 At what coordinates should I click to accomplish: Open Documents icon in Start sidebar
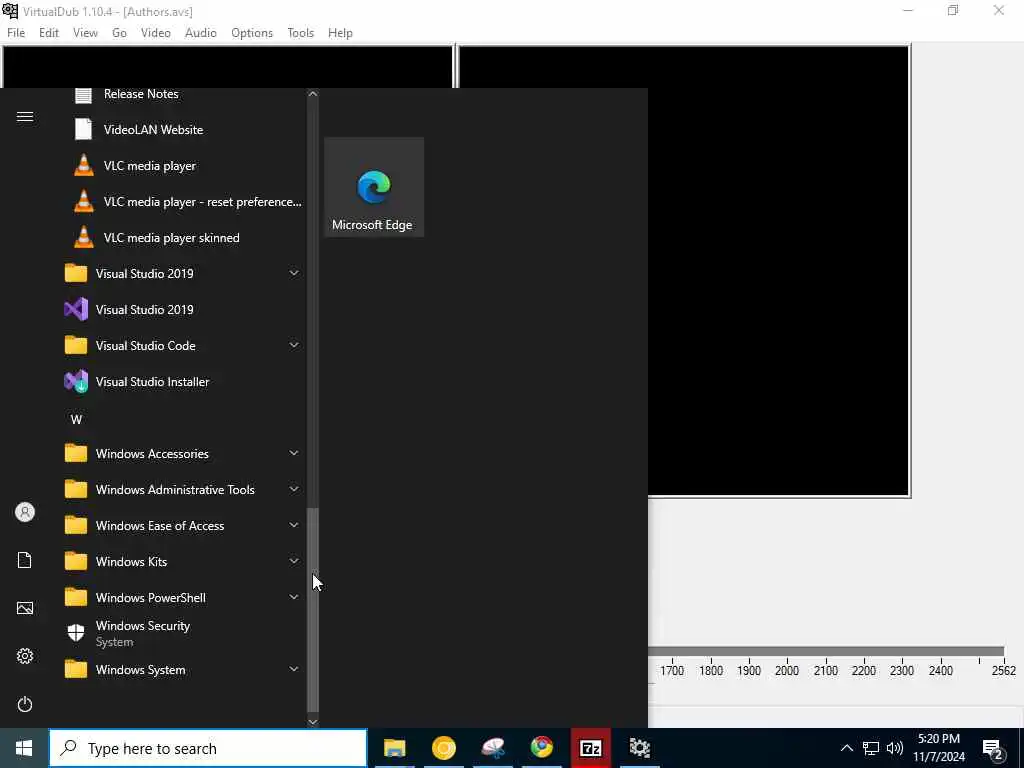click(x=25, y=560)
